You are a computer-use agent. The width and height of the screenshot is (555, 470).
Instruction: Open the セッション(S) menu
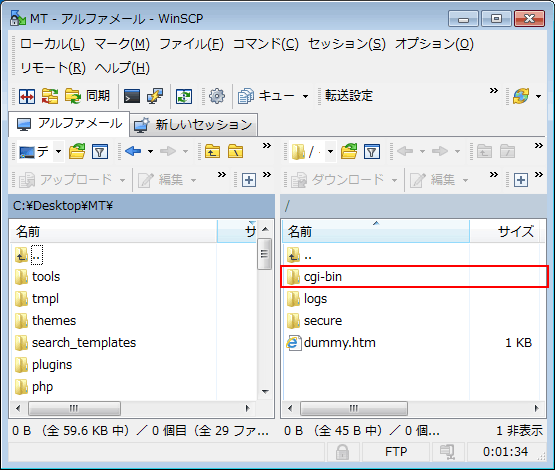(347, 44)
